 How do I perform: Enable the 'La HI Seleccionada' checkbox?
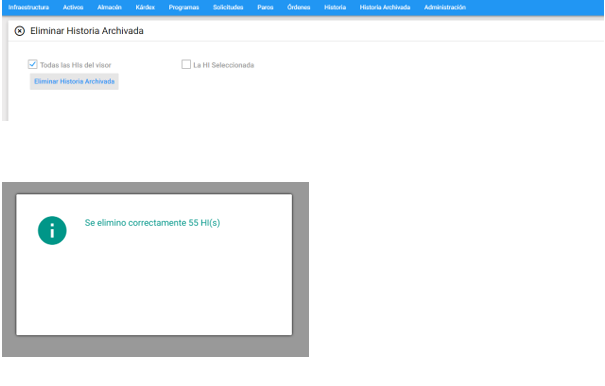[x=186, y=64]
